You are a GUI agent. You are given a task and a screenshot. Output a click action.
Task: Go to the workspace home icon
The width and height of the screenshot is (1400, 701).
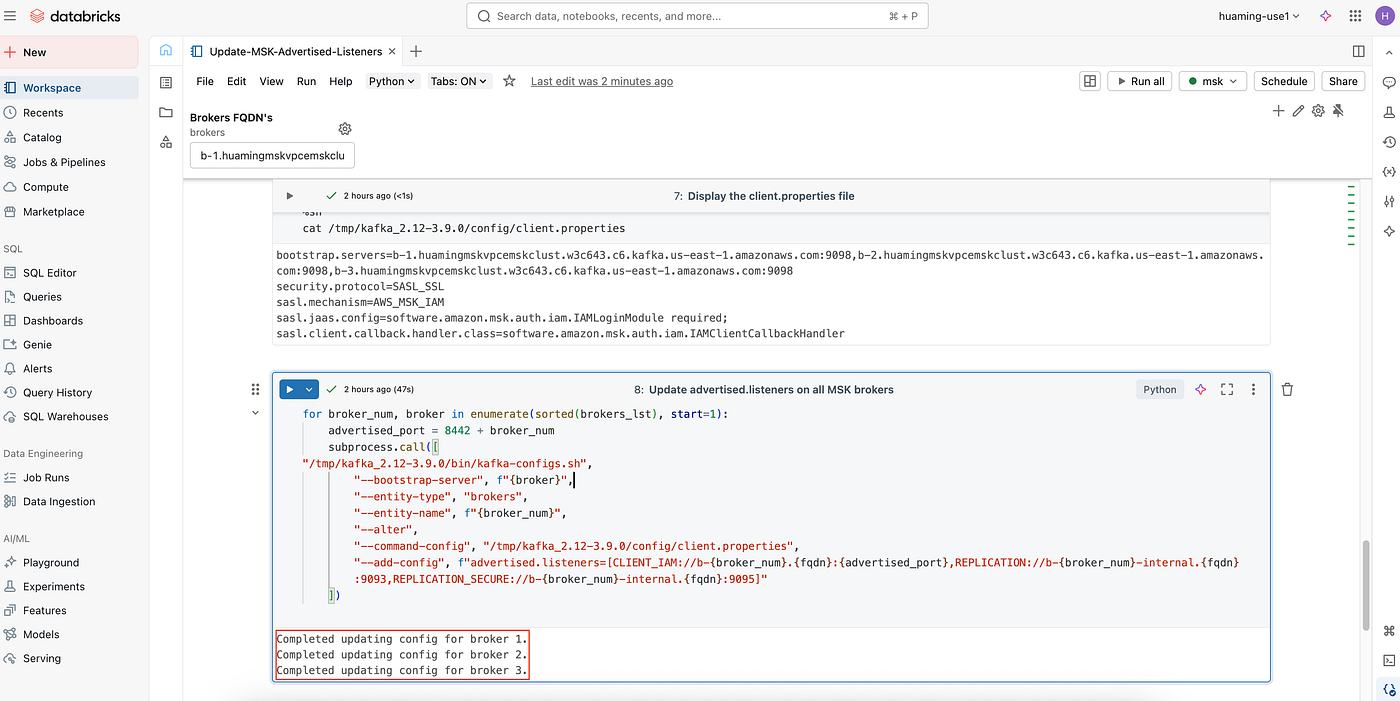[x=166, y=51]
